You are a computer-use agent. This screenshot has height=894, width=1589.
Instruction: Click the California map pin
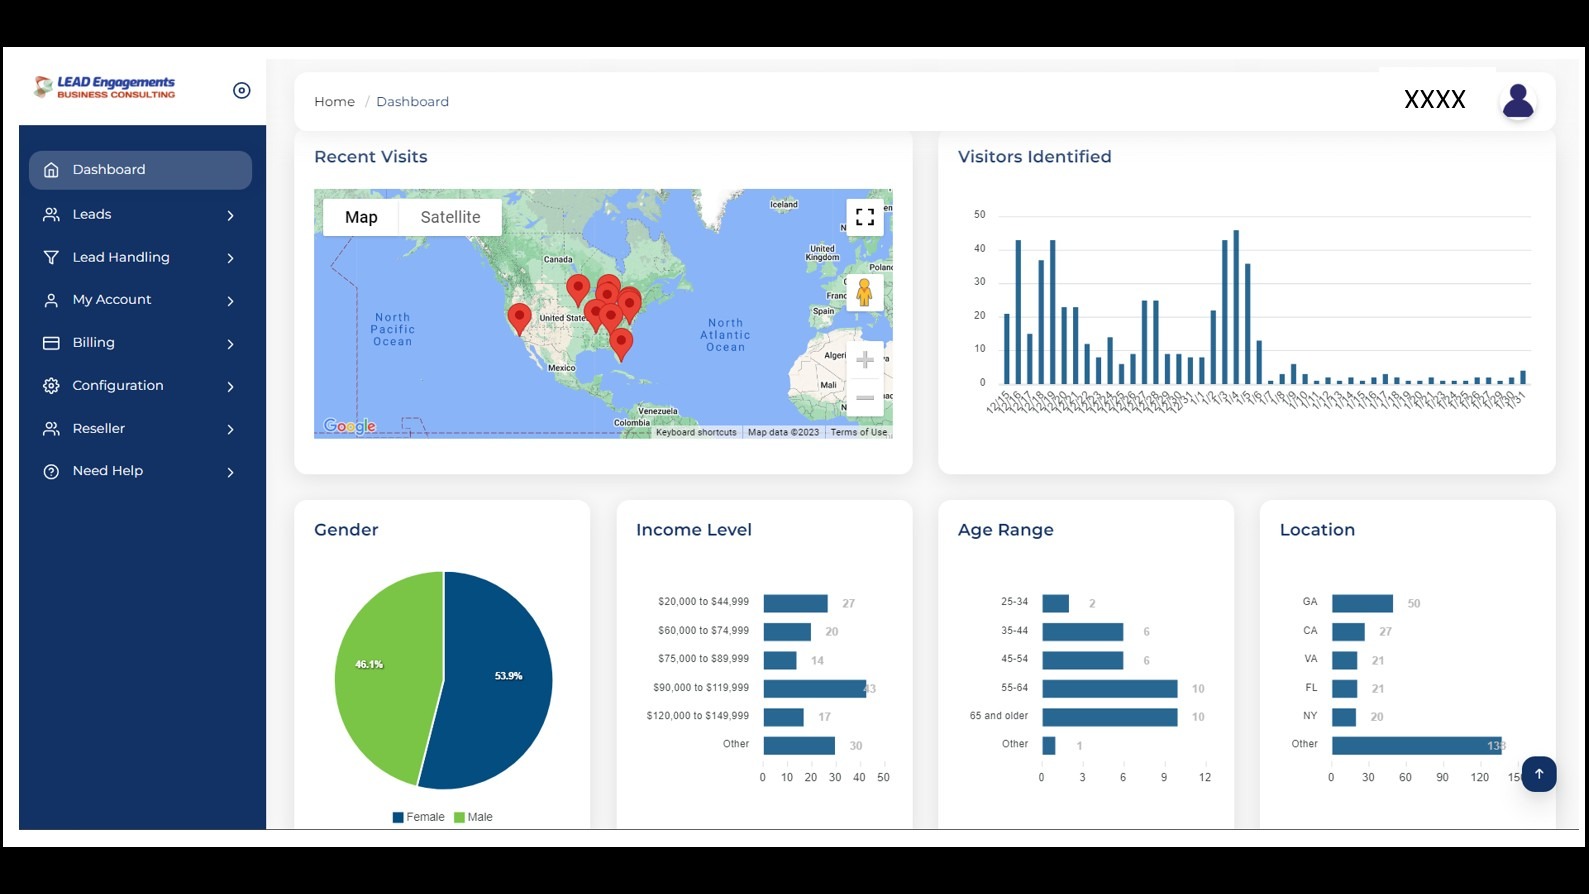coord(519,317)
